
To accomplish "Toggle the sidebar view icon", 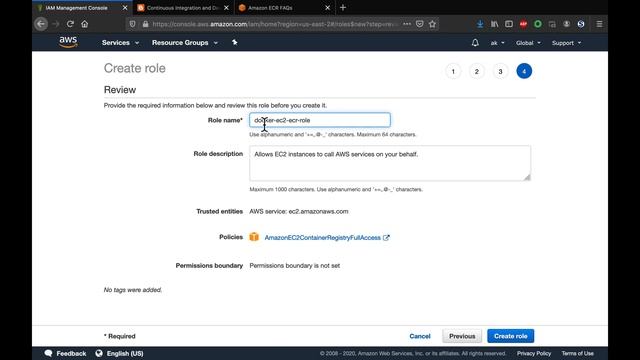I will pos(509,24).
